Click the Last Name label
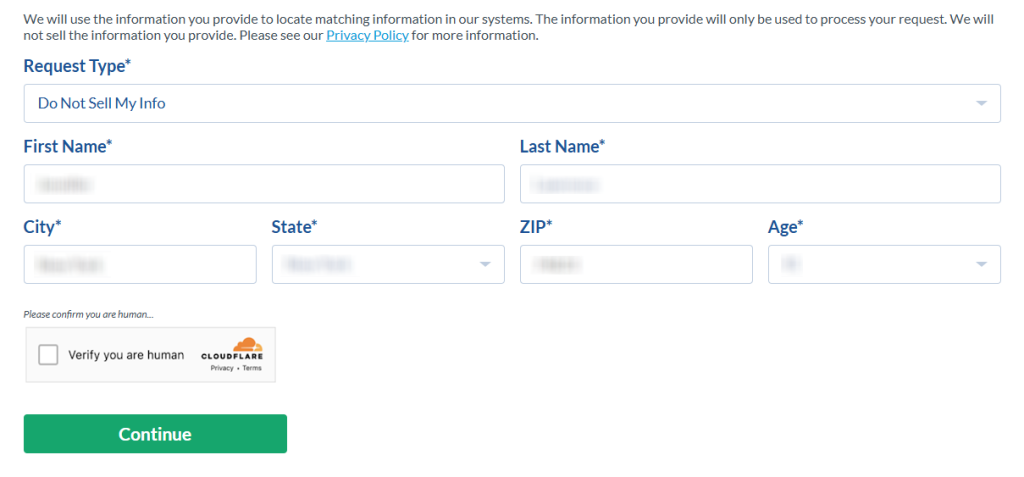 pyautogui.click(x=562, y=146)
